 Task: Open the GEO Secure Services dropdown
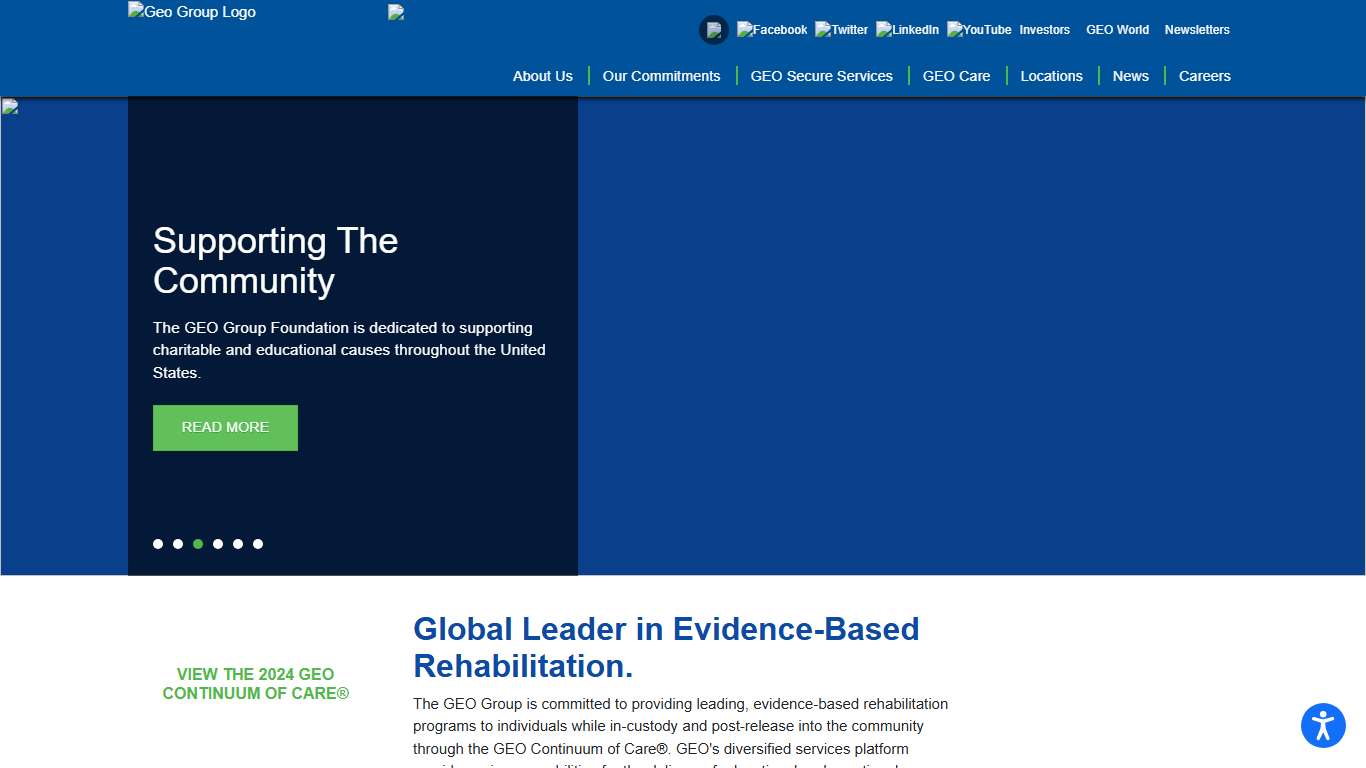tap(821, 76)
